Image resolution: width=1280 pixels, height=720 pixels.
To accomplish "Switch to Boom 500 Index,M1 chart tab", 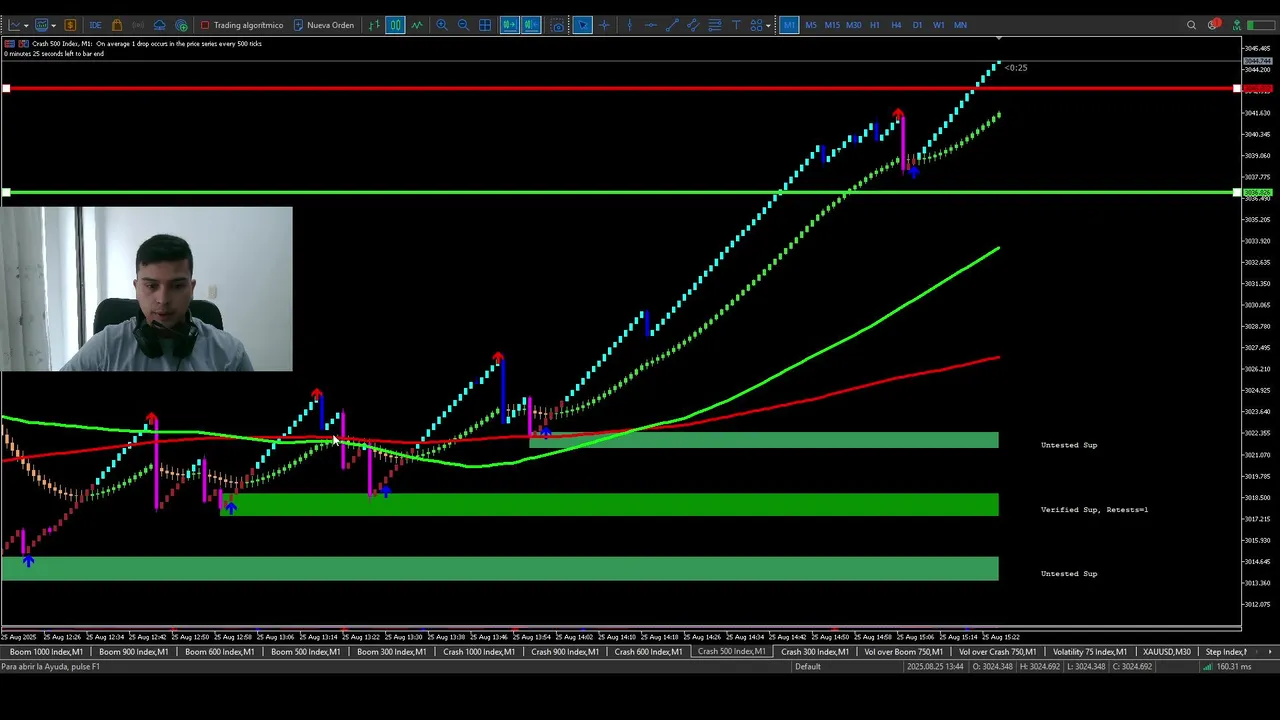I will tap(305, 652).
